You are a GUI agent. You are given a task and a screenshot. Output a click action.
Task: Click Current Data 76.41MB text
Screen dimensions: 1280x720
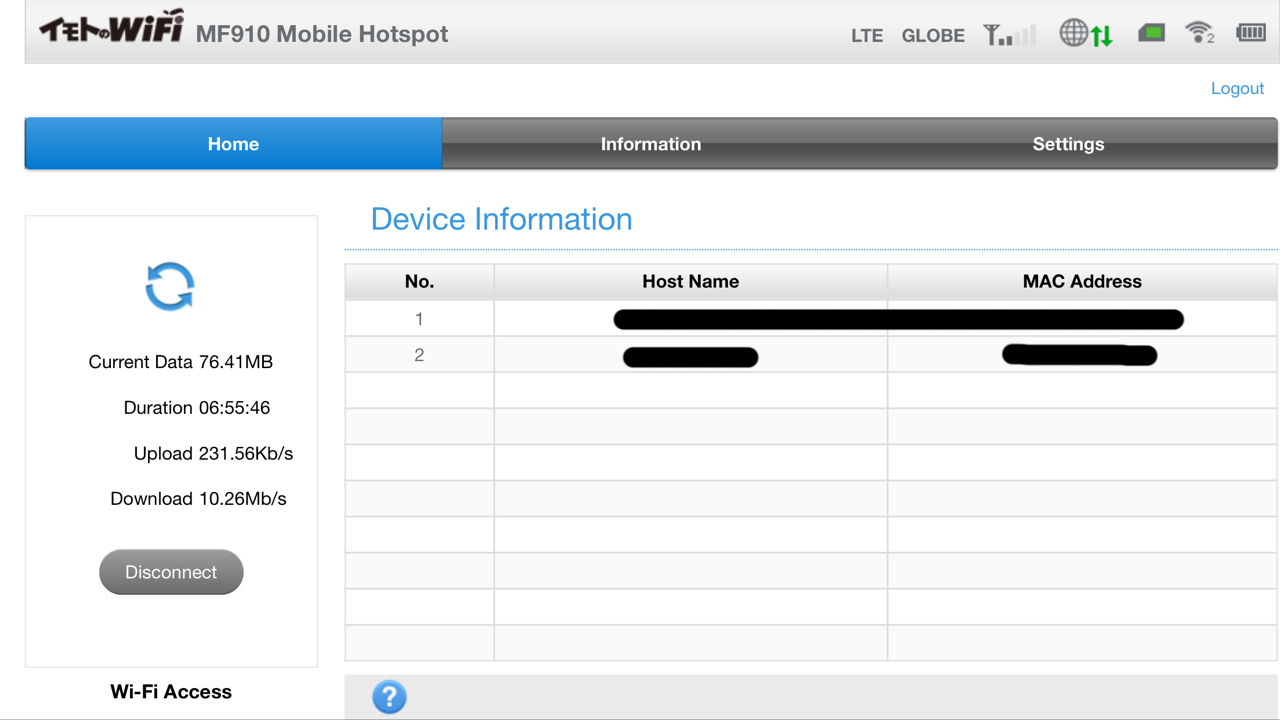pyautogui.click(x=181, y=362)
